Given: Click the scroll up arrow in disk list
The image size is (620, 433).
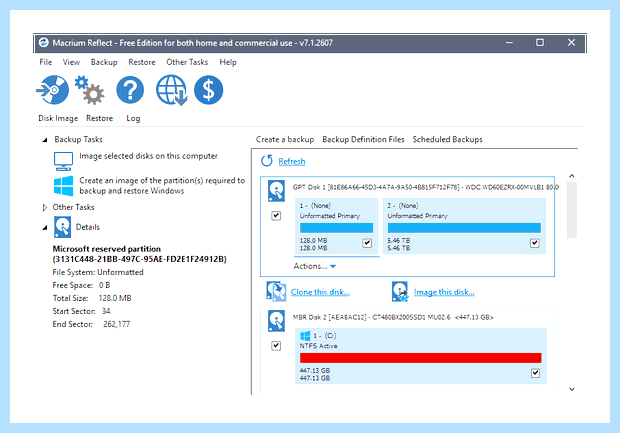Looking at the screenshot, I should pyautogui.click(x=571, y=176).
